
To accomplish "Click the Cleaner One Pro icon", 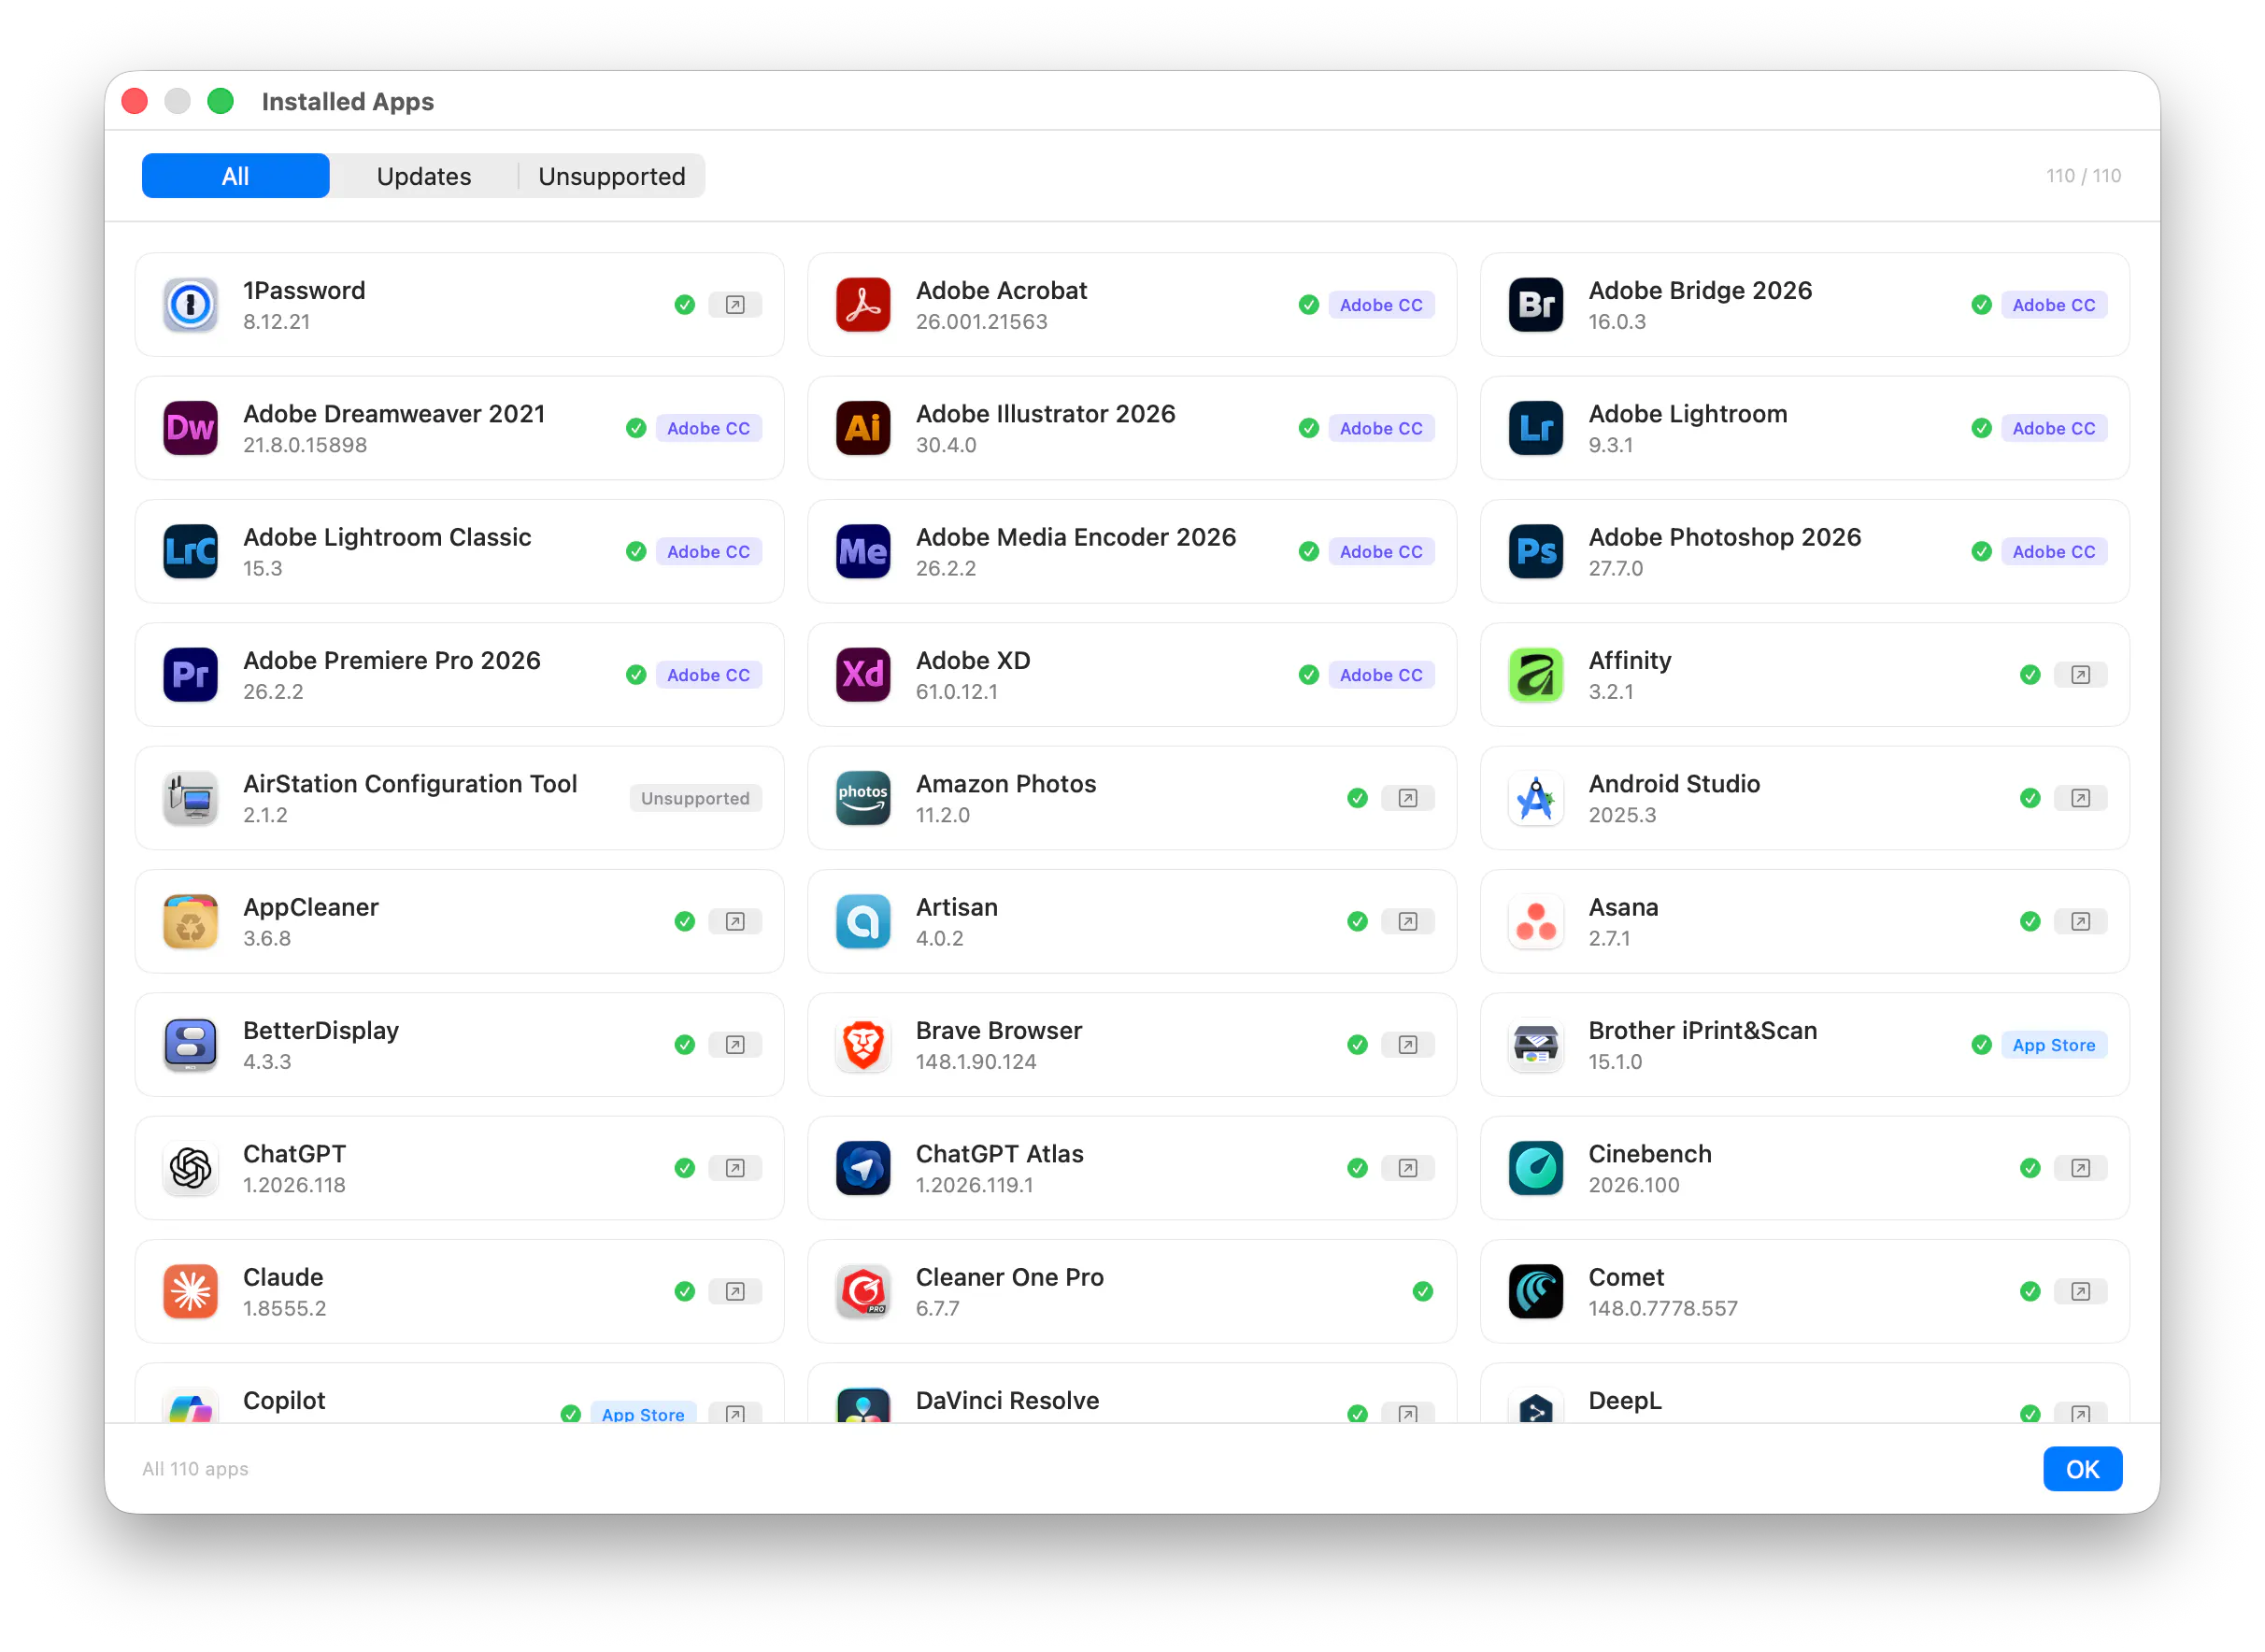I will (x=863, y=1291).
